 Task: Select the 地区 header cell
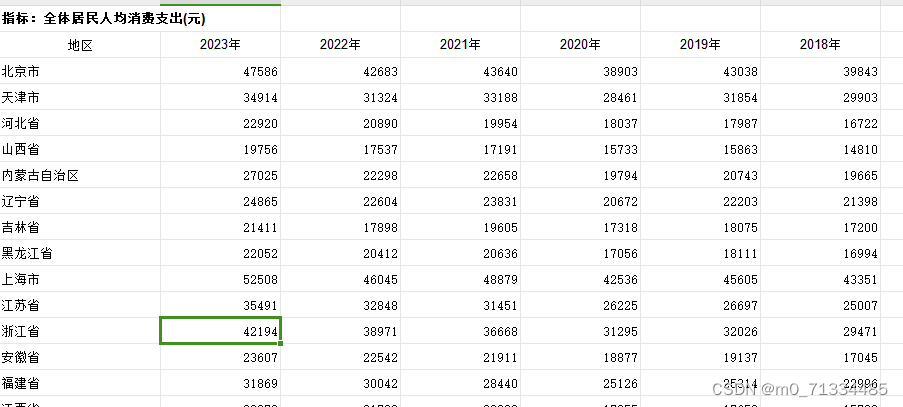[80, 44]
